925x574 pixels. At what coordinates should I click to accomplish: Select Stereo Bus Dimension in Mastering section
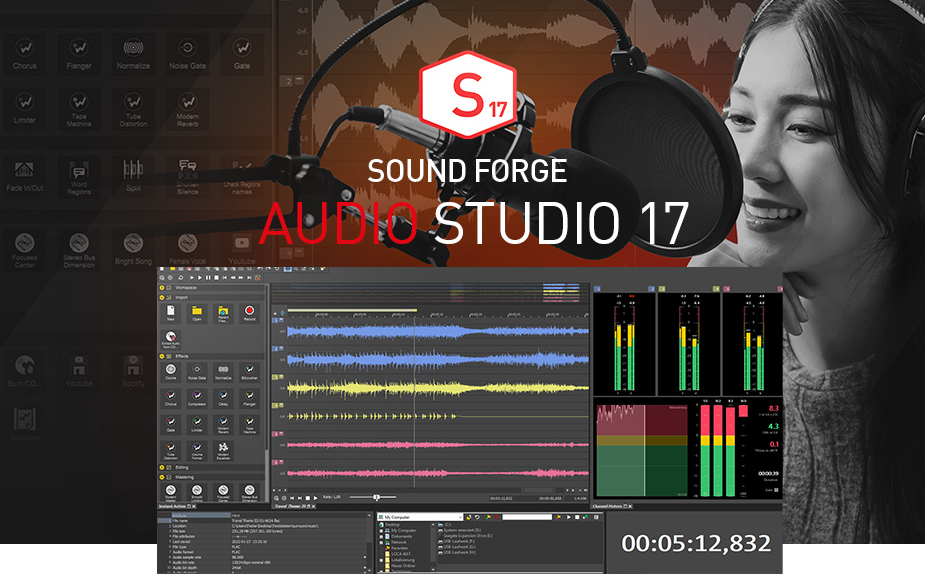250,492
